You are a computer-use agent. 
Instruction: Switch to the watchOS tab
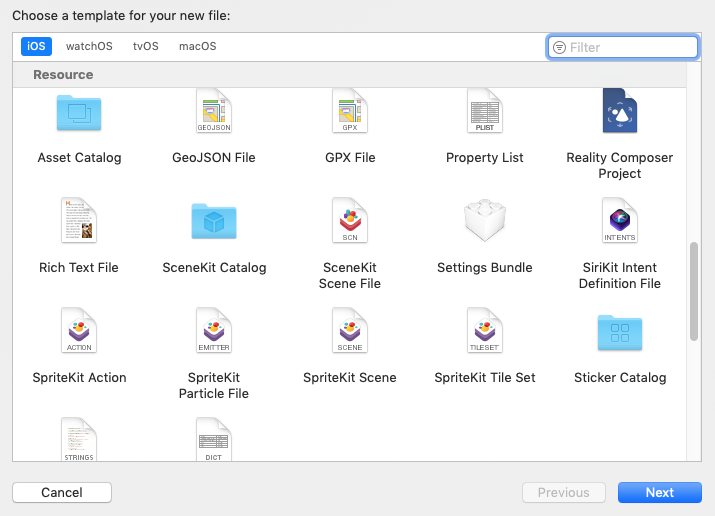pyautogui.click(x=89, y=46)
